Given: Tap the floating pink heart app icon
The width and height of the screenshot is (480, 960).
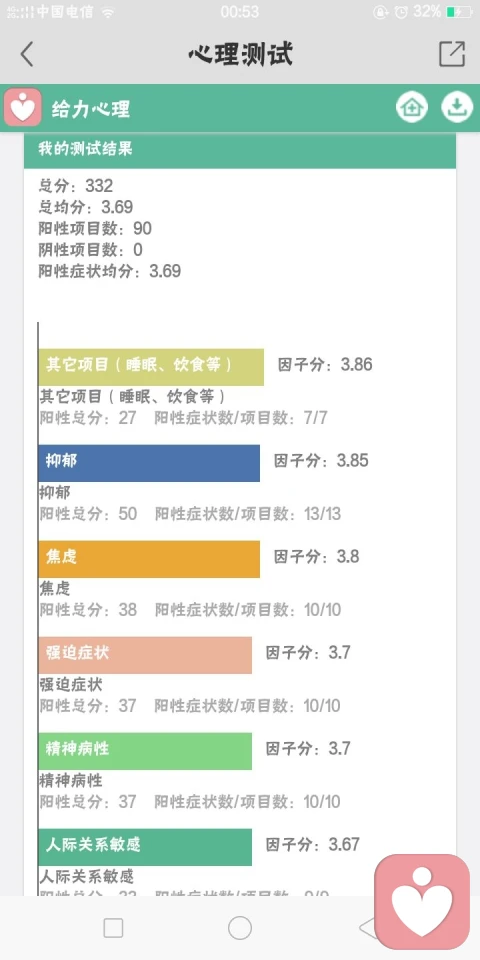Looking at the screenshot, I should [422, 901].
